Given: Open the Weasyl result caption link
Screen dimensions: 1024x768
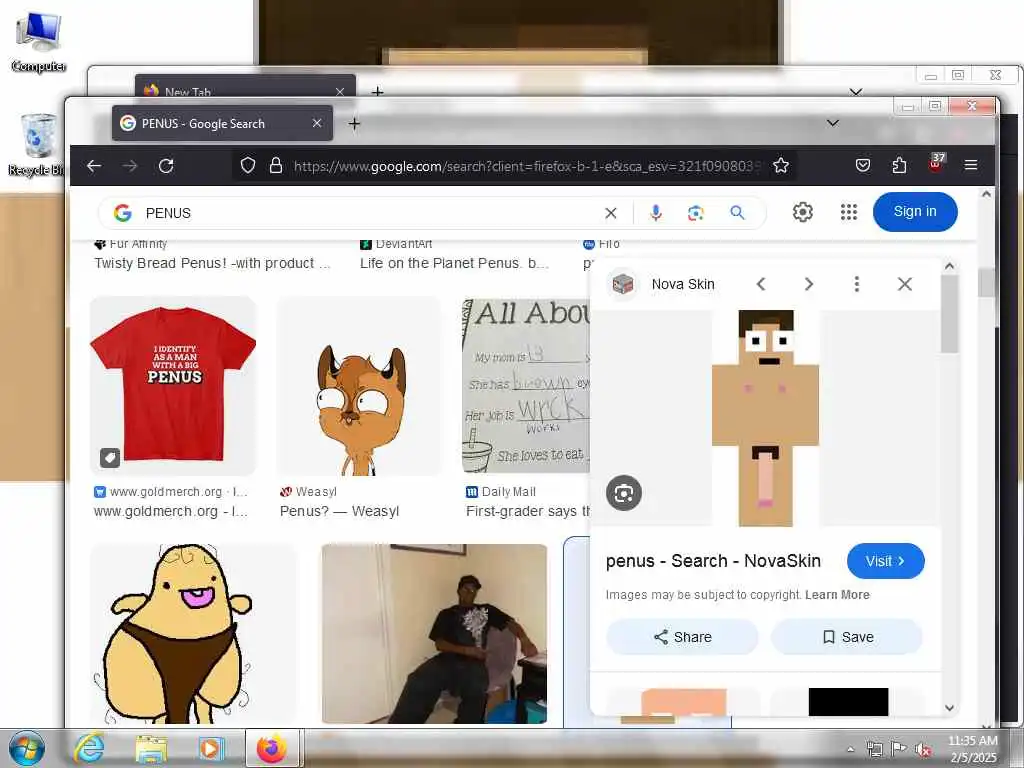Looking at the screenshot, I should click(340, 511).
